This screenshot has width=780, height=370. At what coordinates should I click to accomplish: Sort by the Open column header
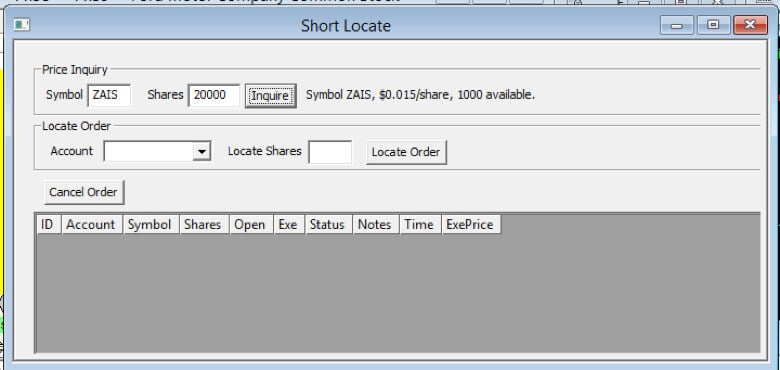coord(251,225)
